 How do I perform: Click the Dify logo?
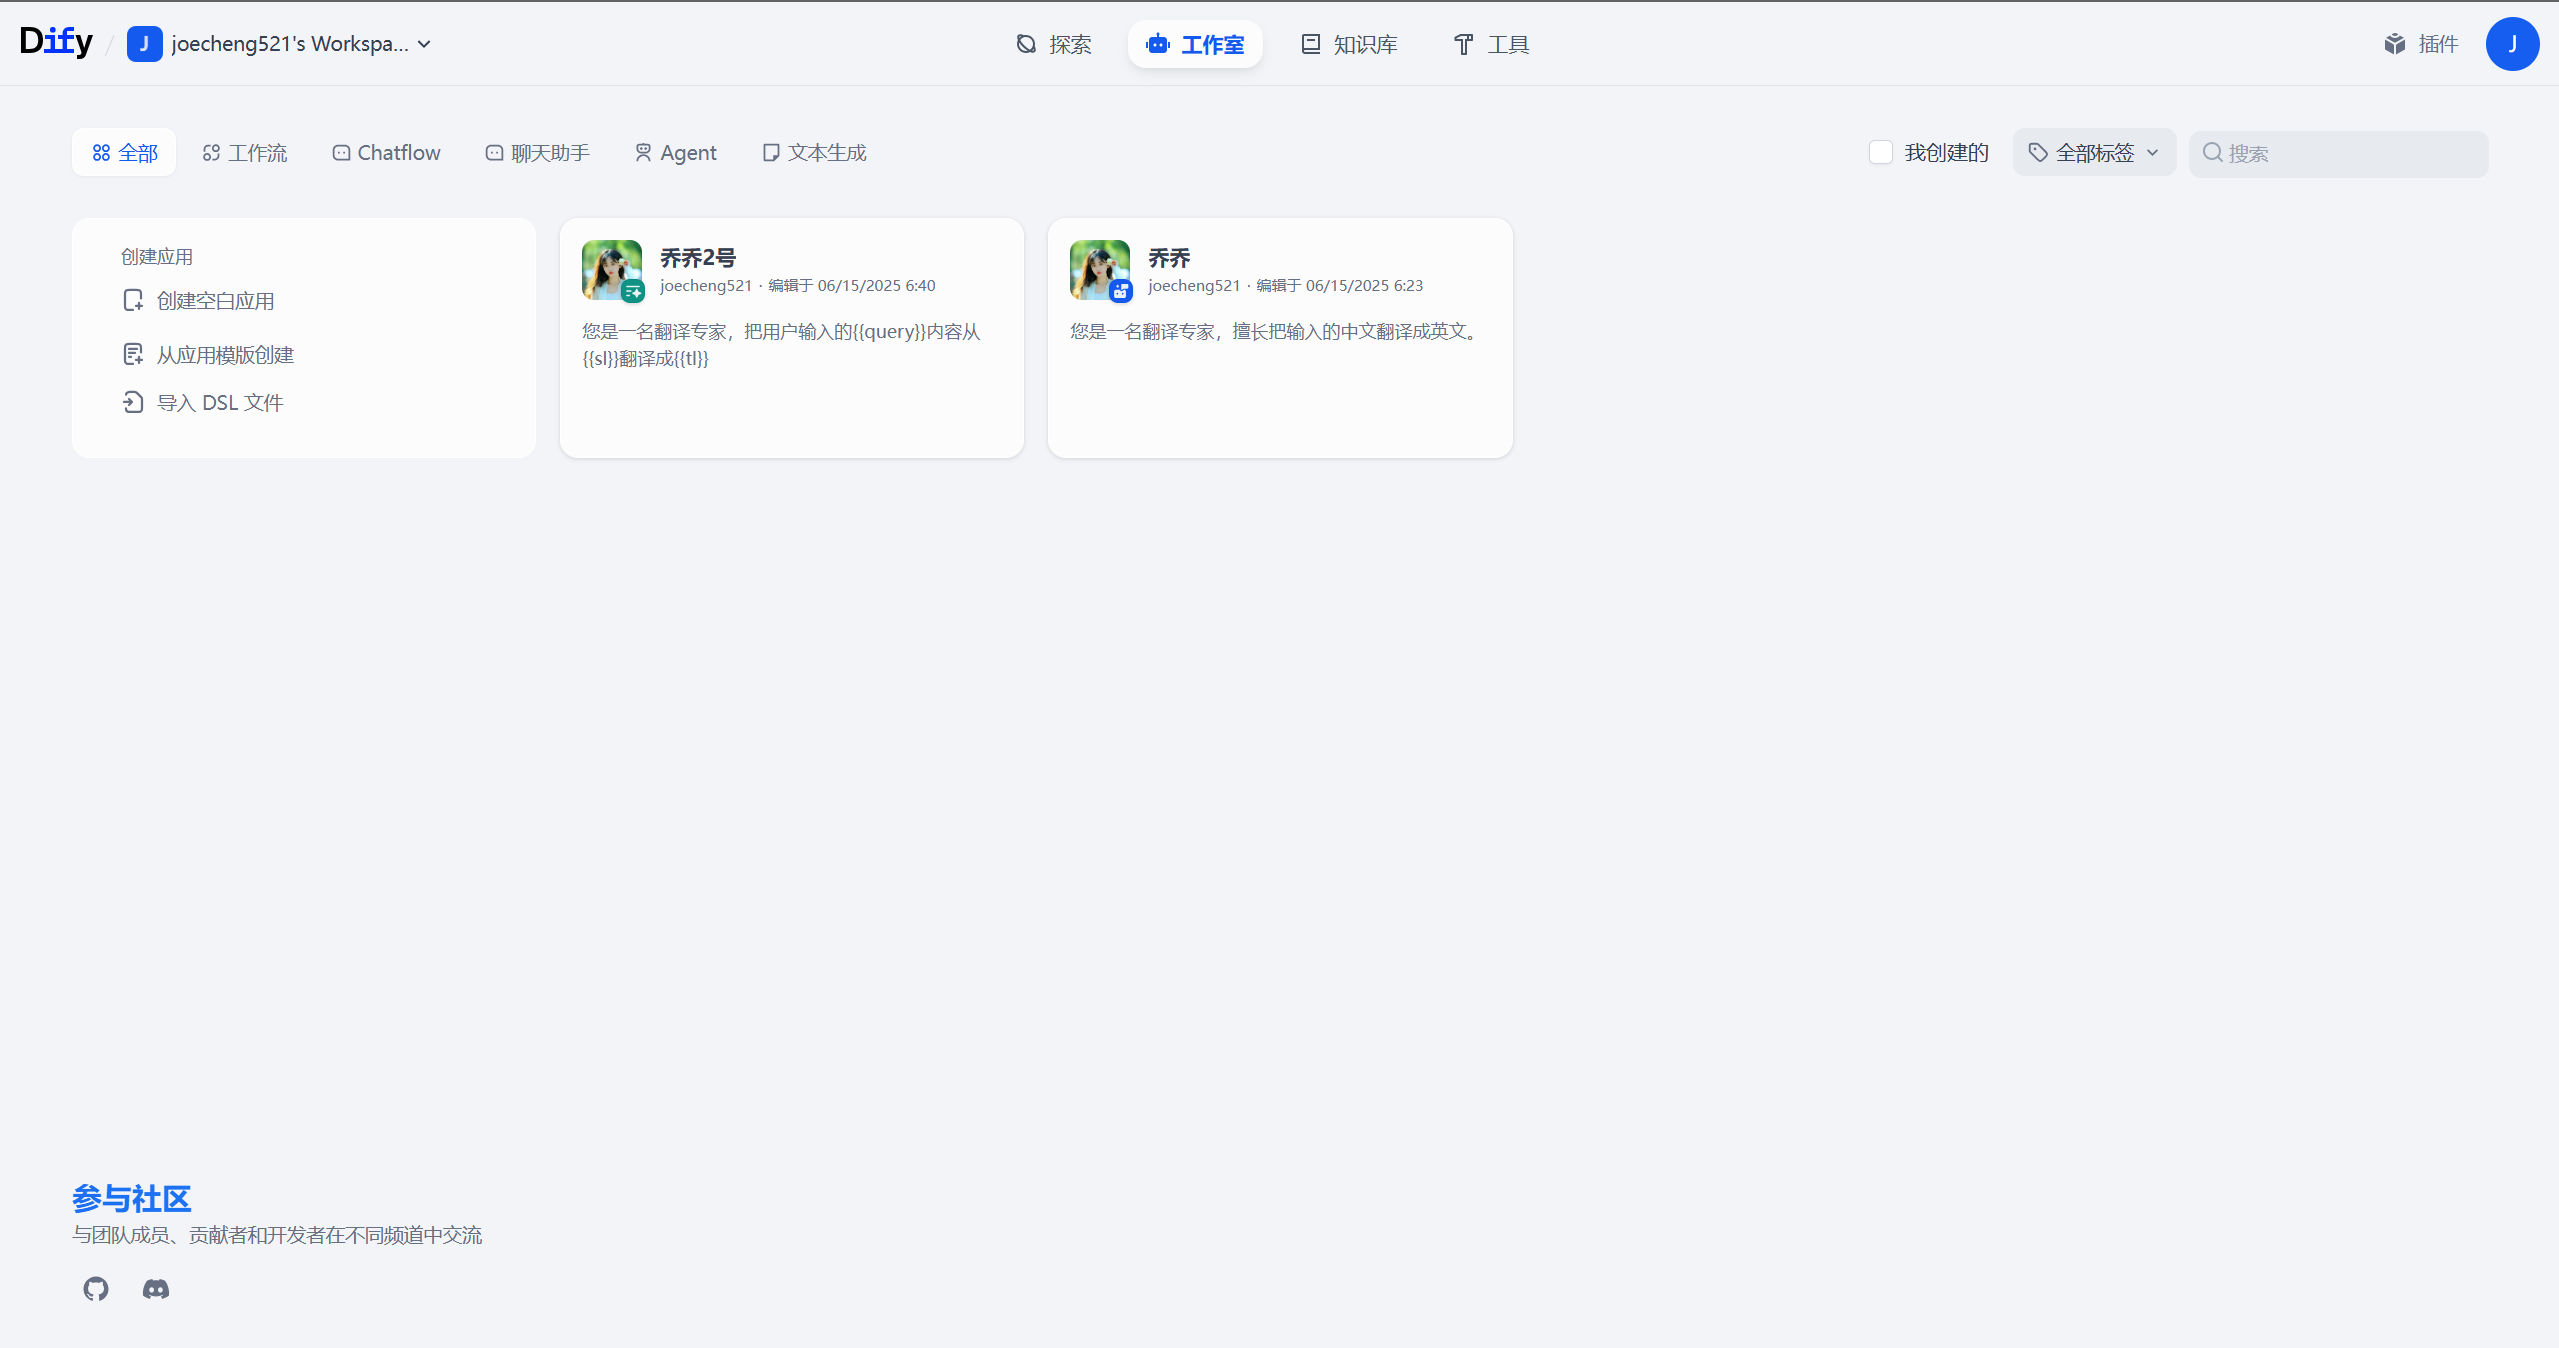tap(56, 42)
